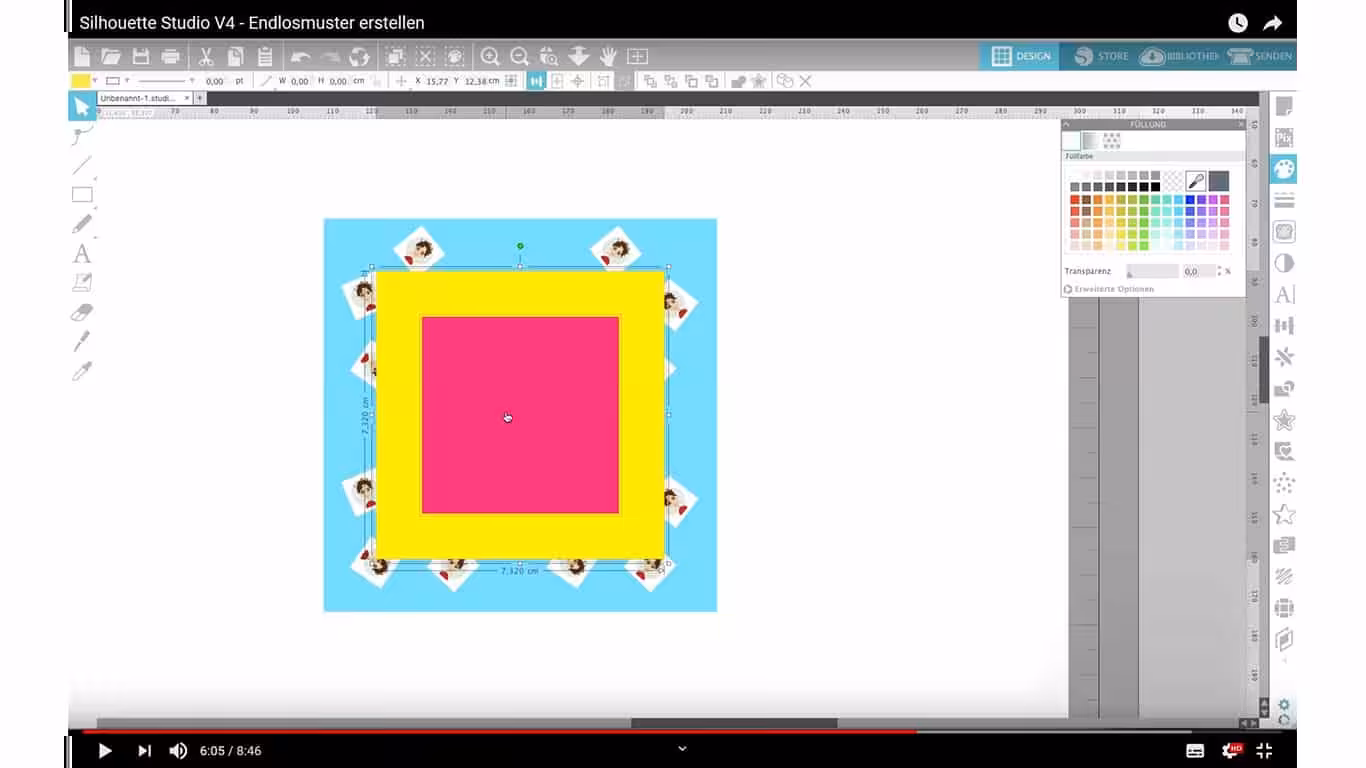Screen dimensions: 1366x768
Task: Toggle the highlighted blue alignment button in toolbar
Action: point(536,81)
